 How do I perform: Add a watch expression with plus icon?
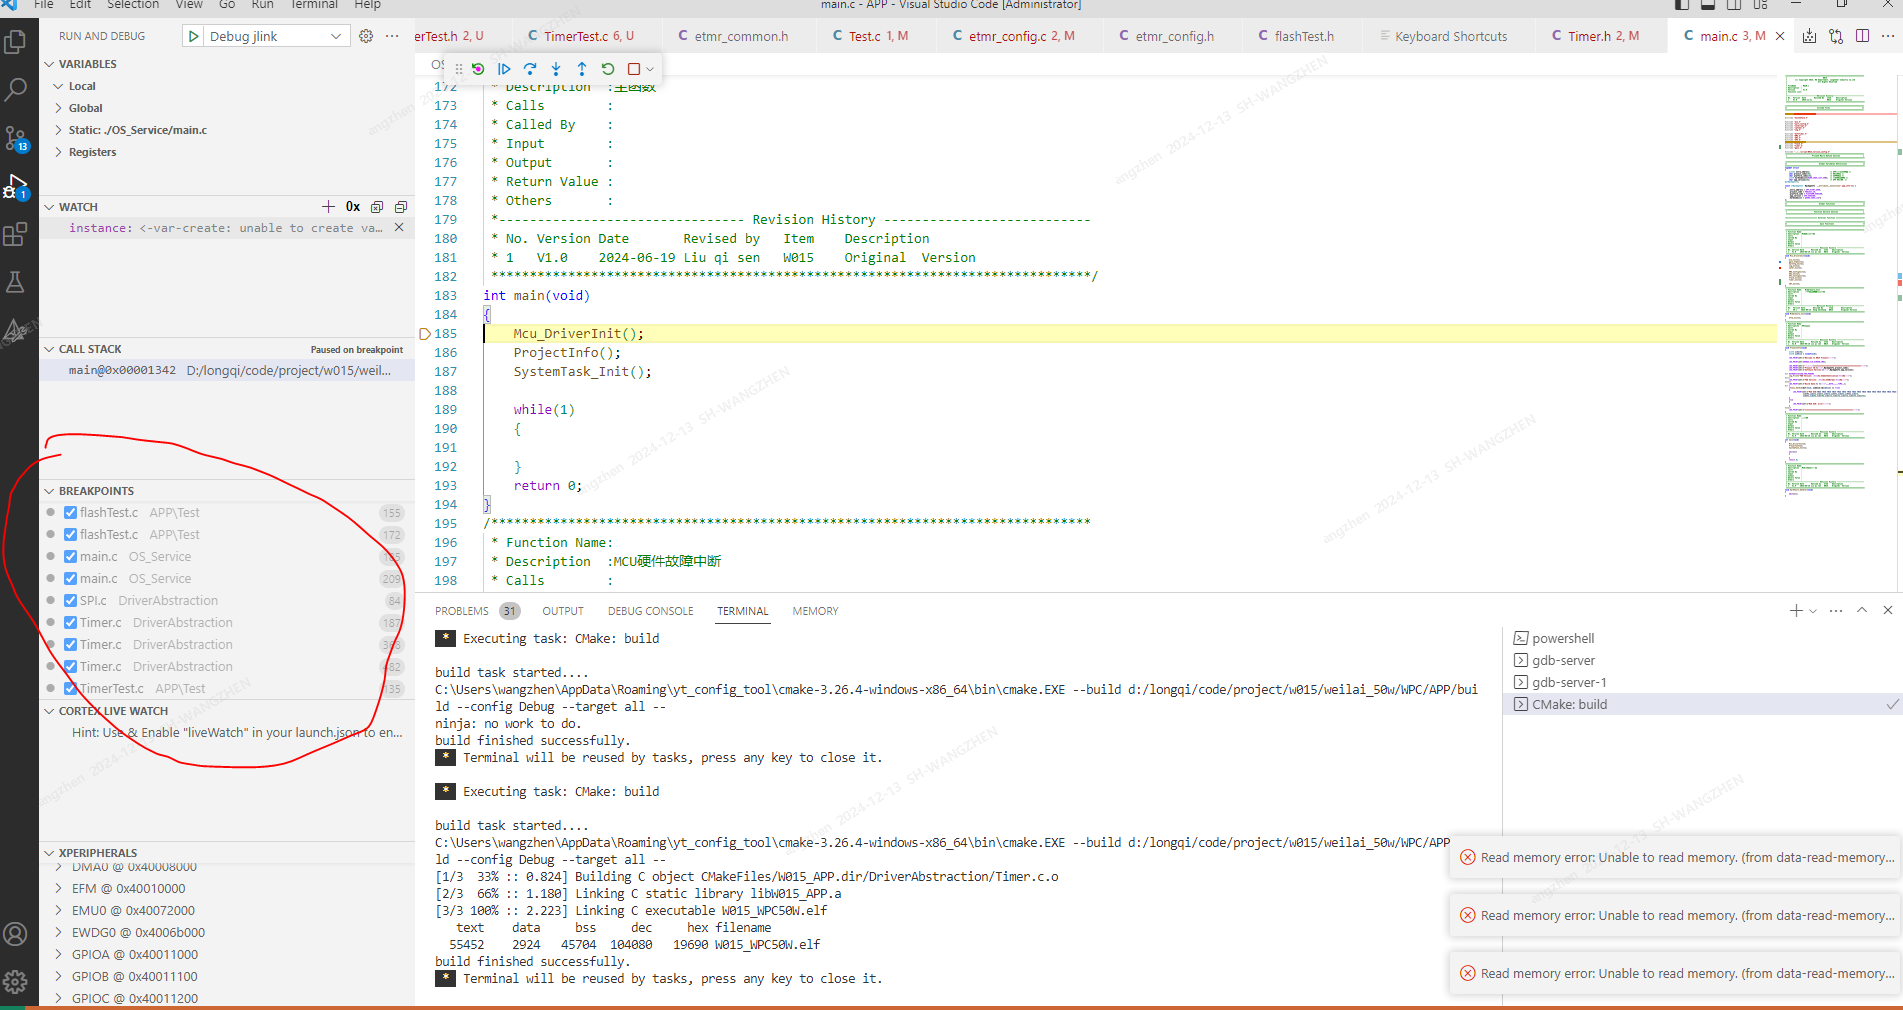[x=328, y=207]
